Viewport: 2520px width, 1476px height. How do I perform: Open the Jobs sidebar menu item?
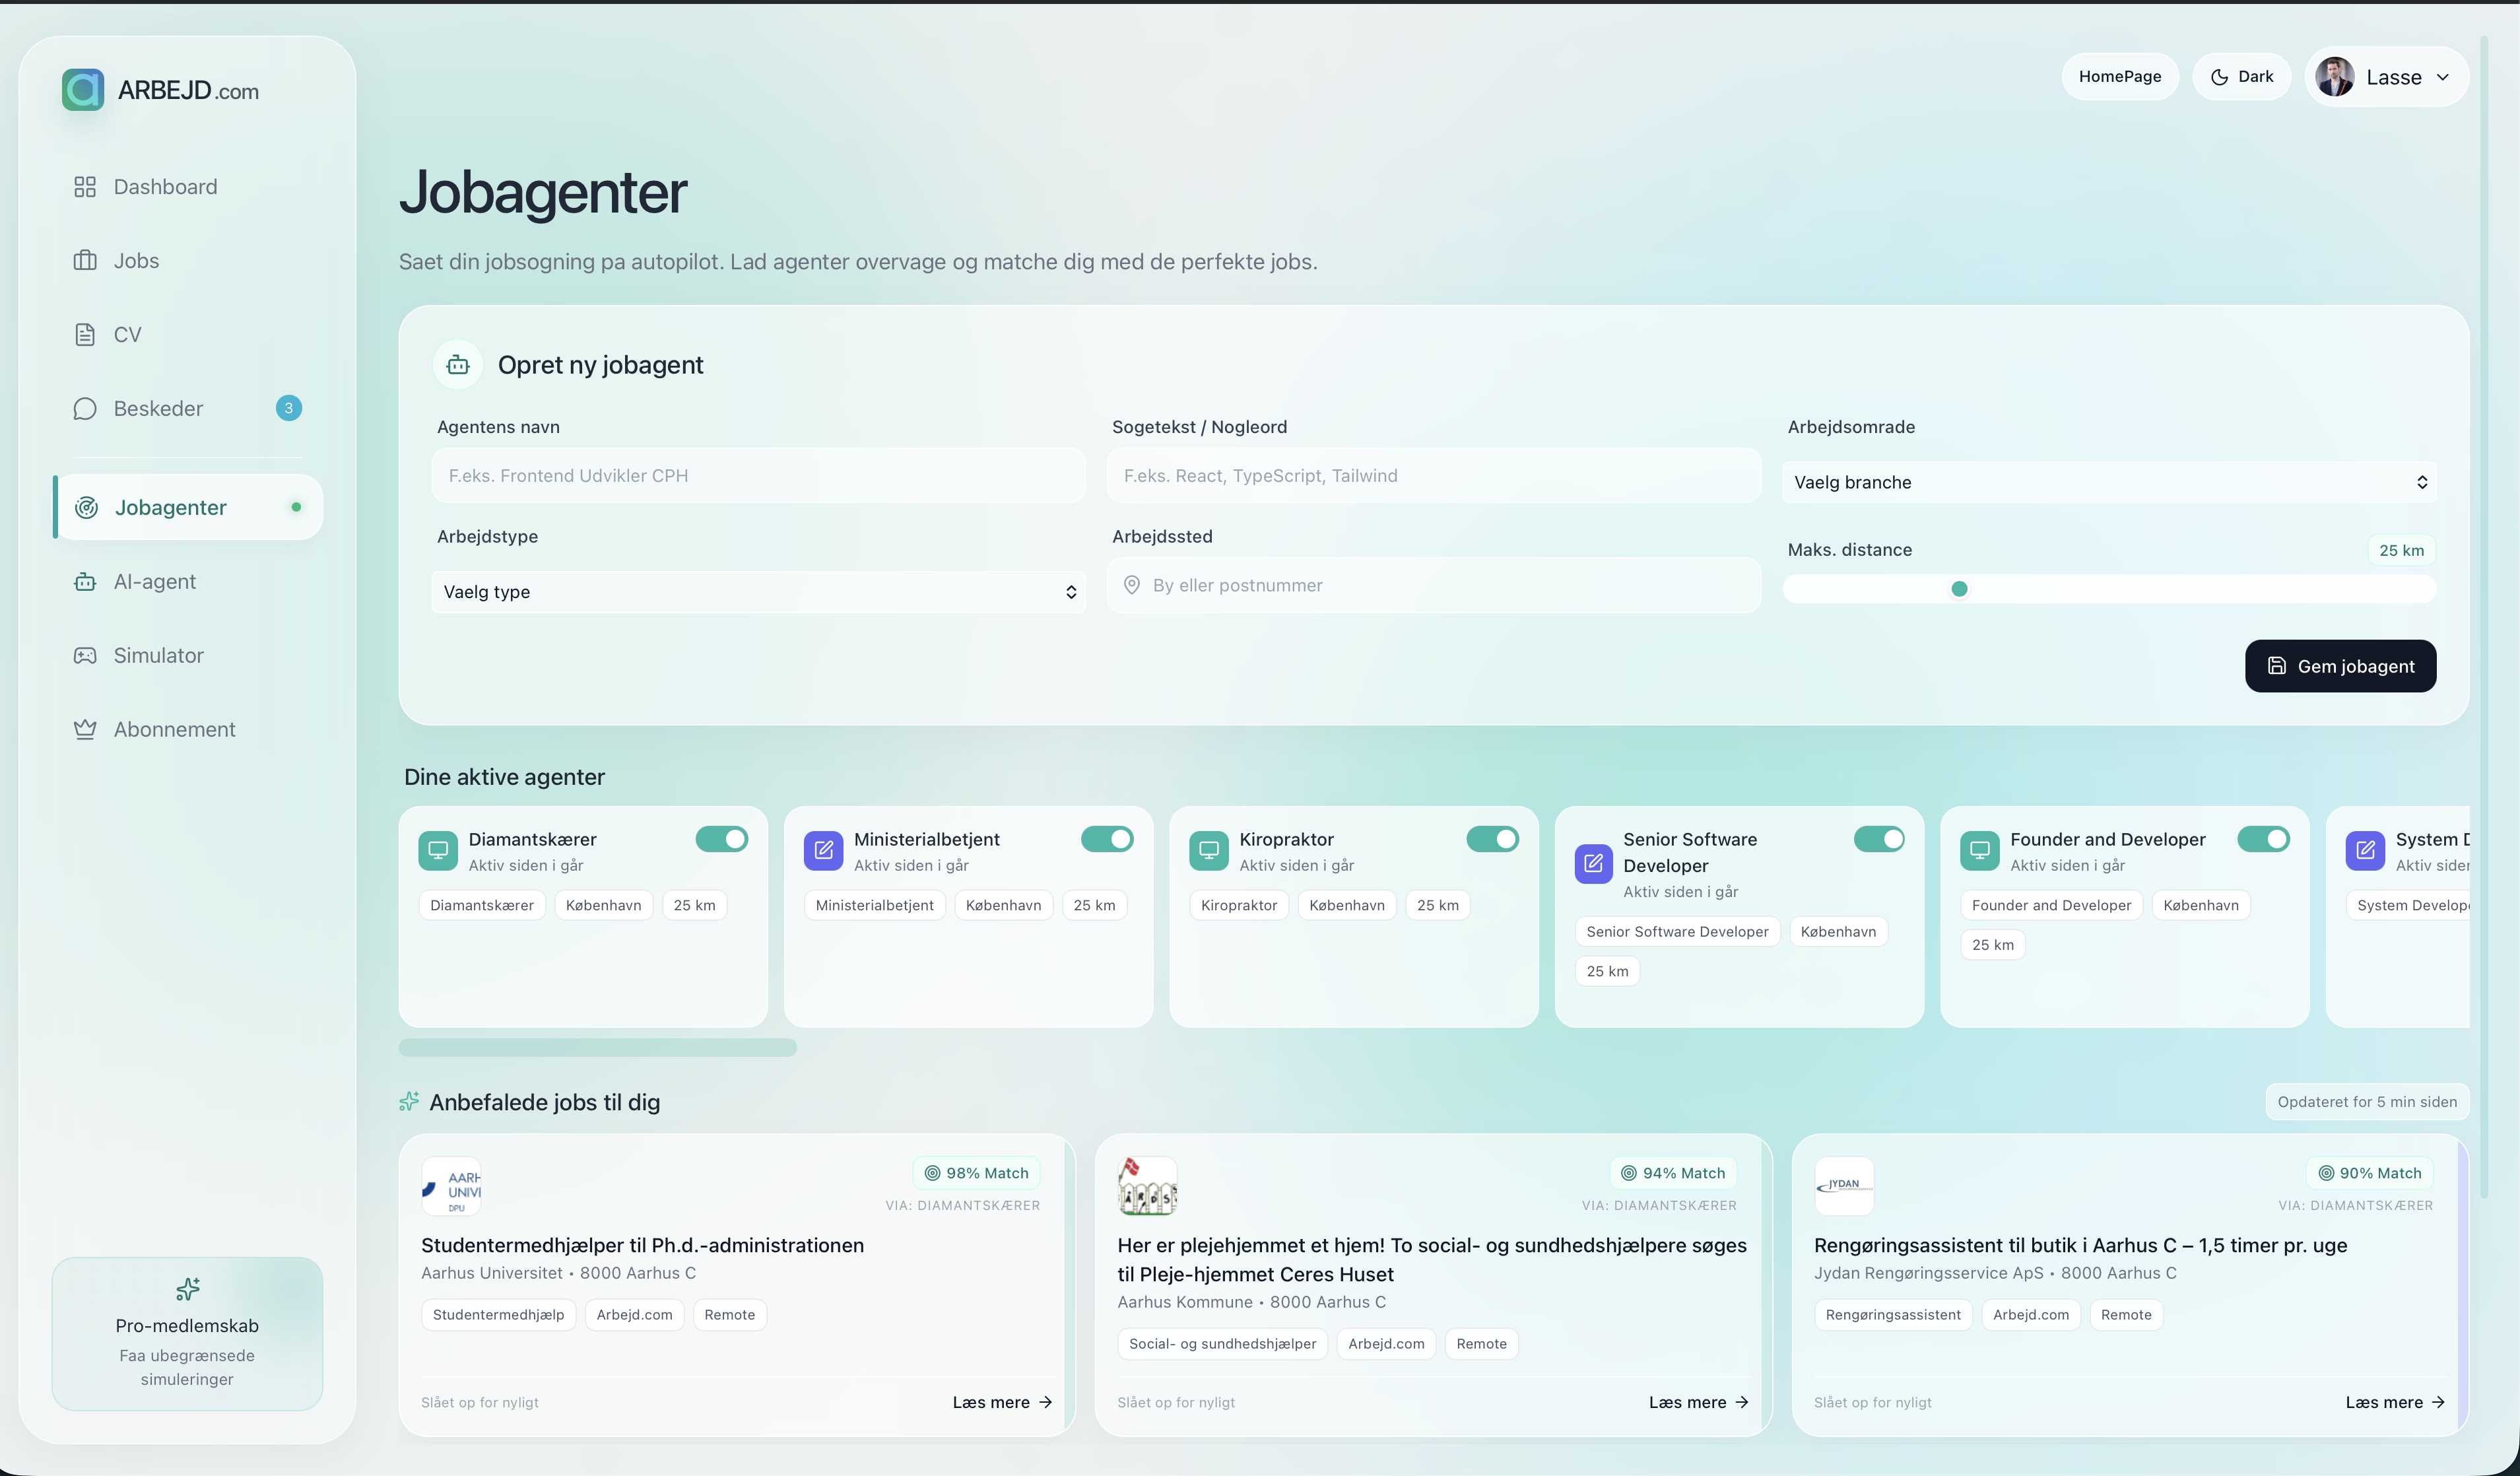(x=136, y=261)
